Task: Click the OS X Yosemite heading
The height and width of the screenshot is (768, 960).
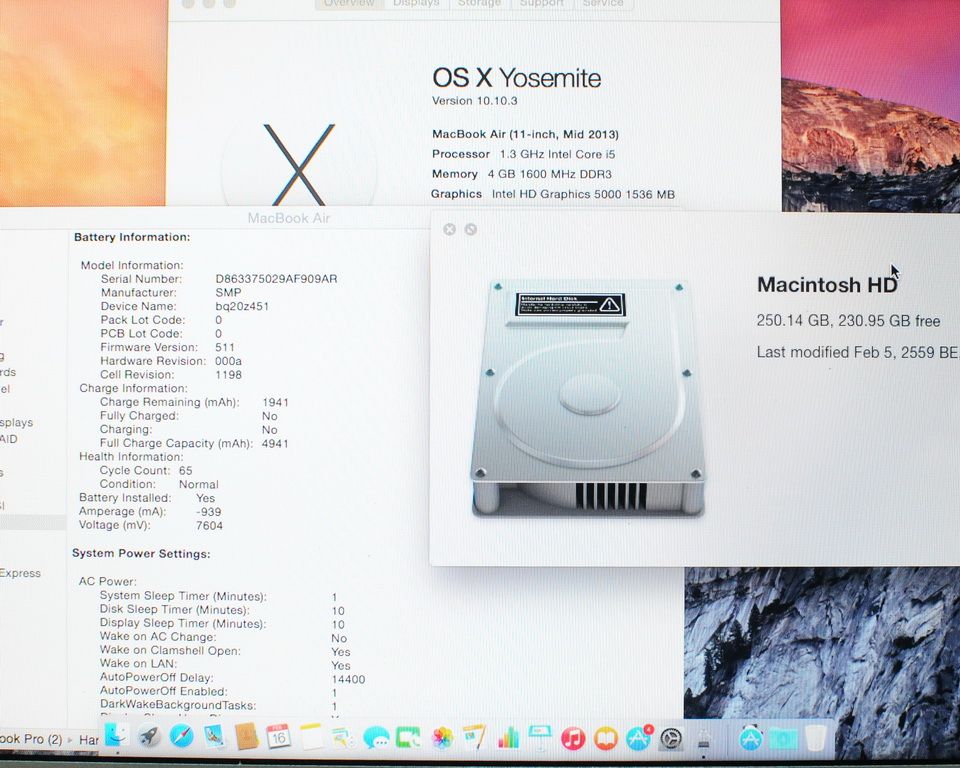Action: (x=517, y=78)
